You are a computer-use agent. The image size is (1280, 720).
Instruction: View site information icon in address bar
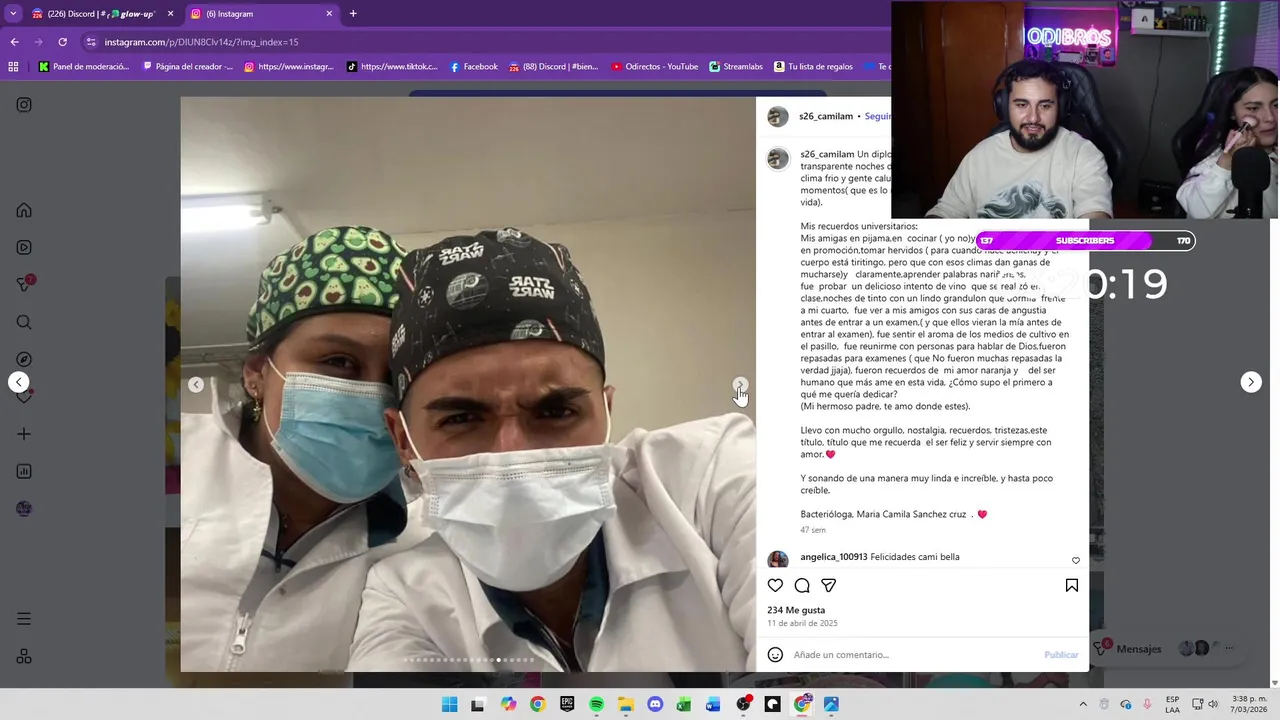click(x=91, y=42)
